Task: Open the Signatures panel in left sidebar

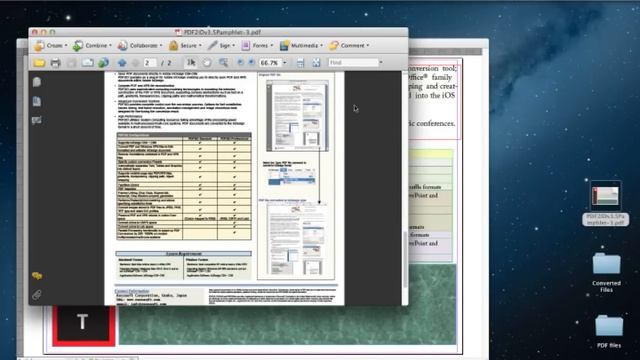Action: coord(37,120)
